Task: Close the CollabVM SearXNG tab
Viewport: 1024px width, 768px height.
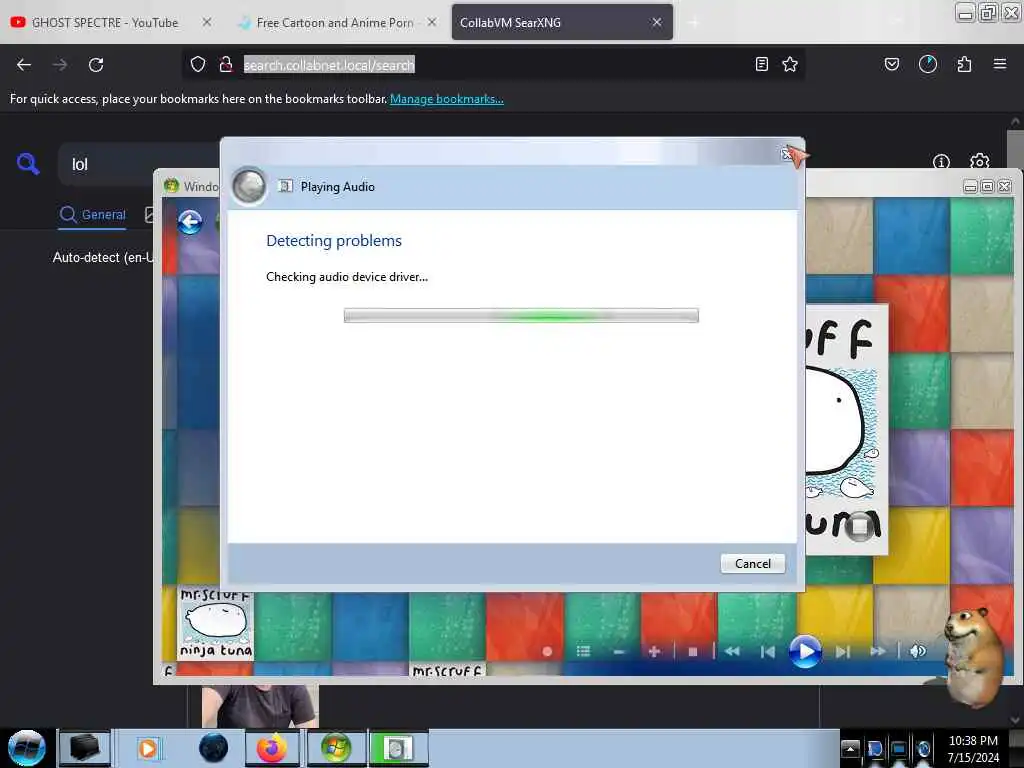Action: point(657,22)
